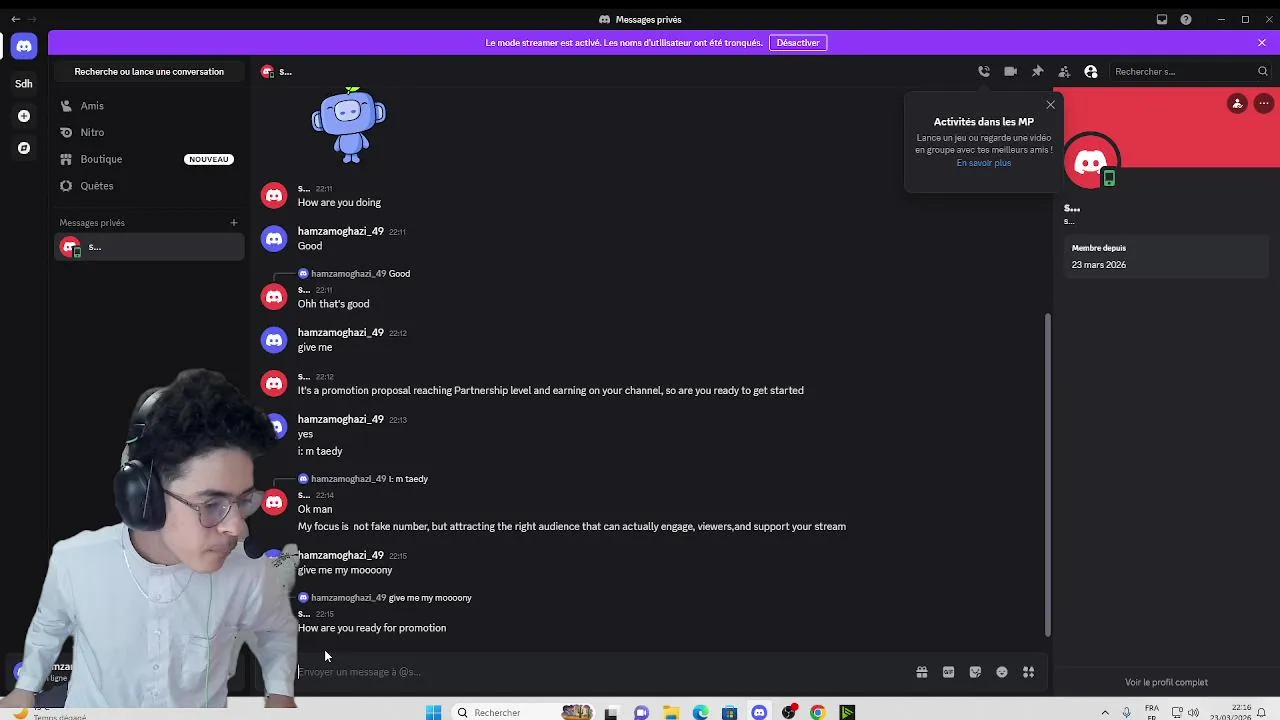Click the message "How are you ready for promotion"
The height and width of the screenshot is (720, 1280).
coord(372,628)
